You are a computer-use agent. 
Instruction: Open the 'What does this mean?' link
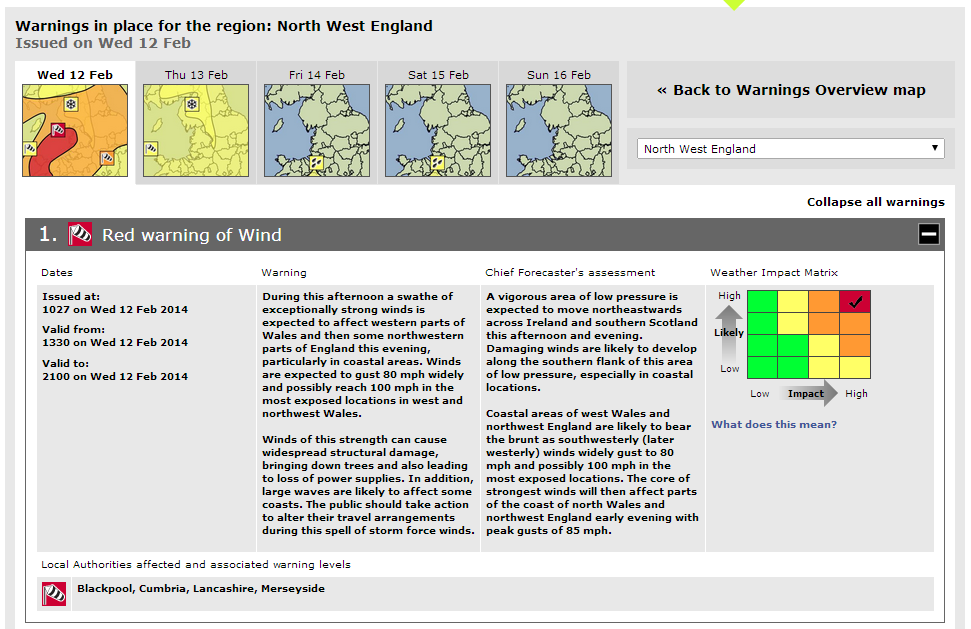coord(773,425)
